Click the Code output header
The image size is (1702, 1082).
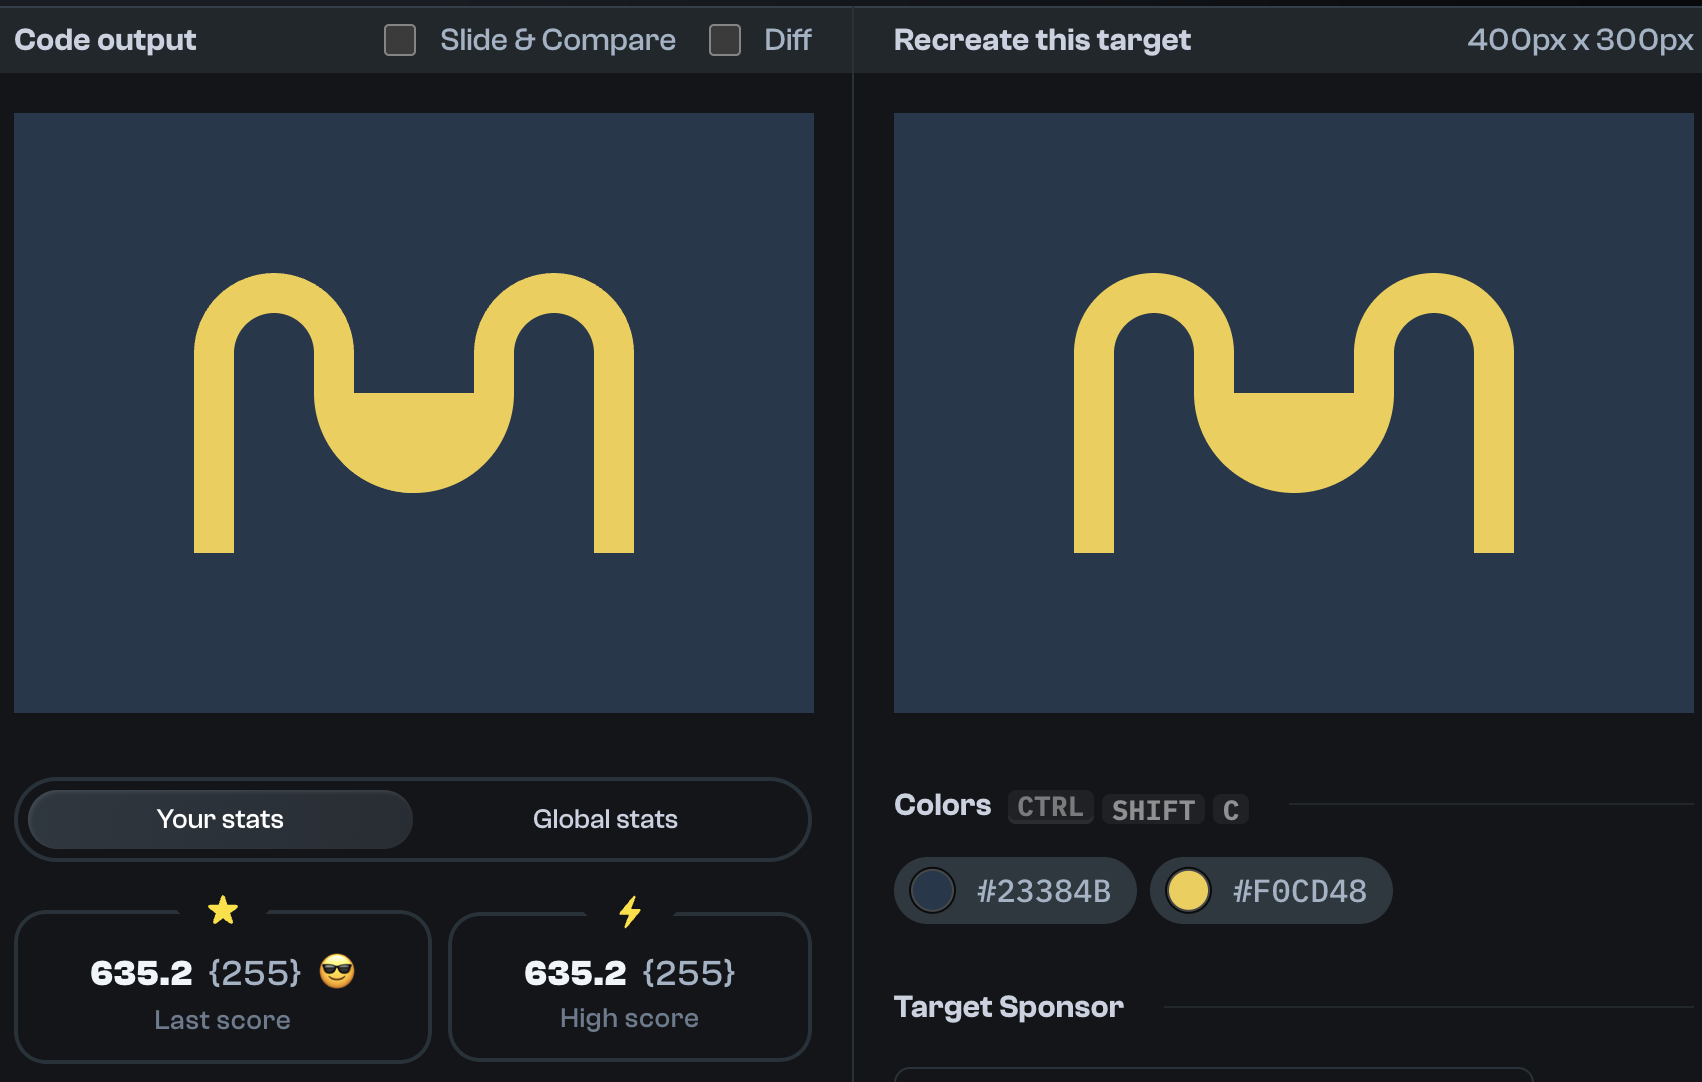(105, 40)
